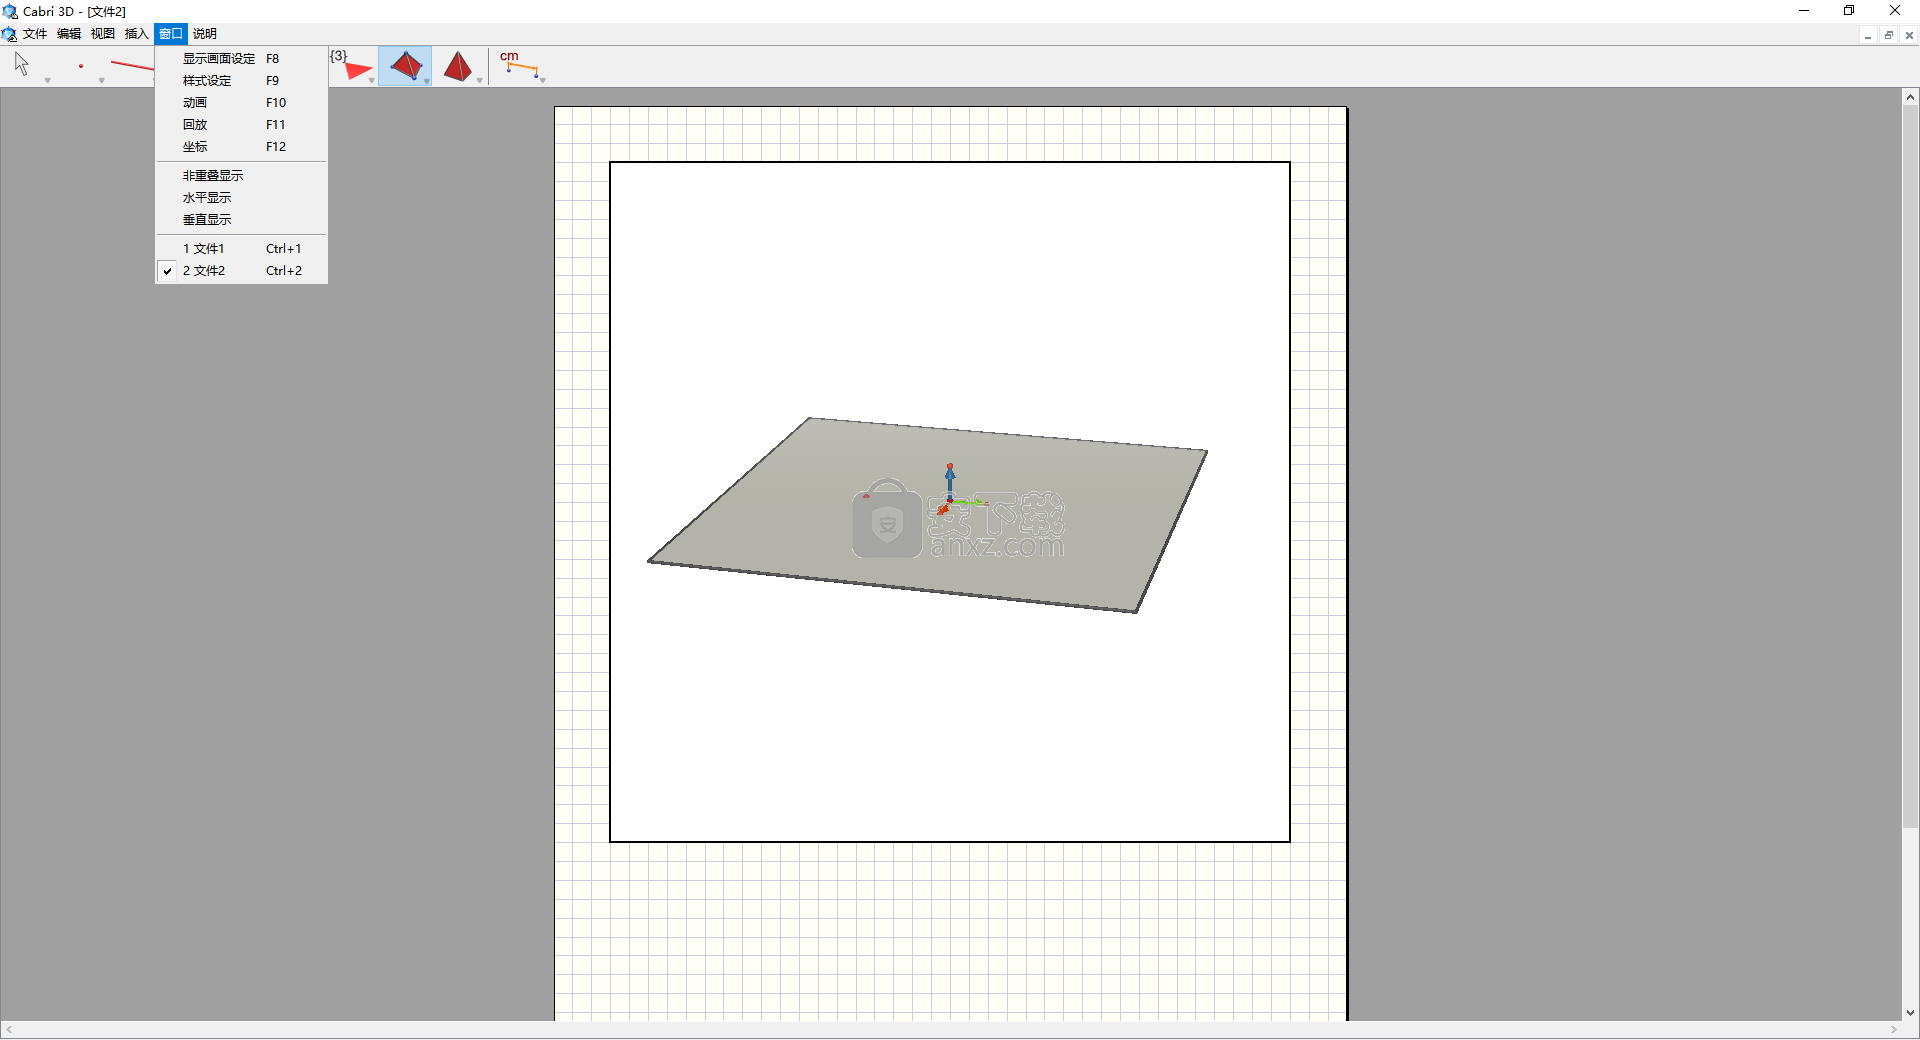Select checked document 2 文件2

point(241,271)
